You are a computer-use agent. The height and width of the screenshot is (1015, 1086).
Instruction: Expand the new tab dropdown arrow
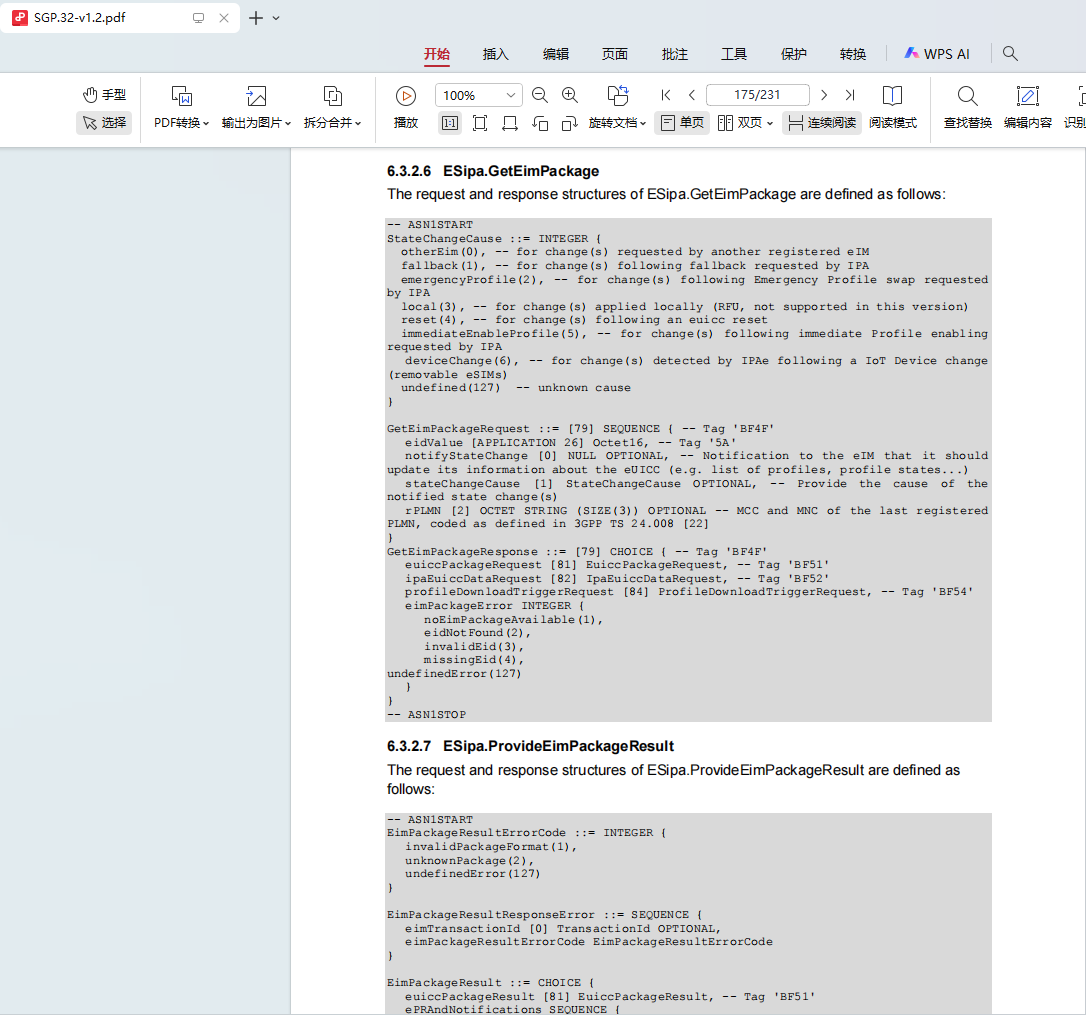pos(276,18)
